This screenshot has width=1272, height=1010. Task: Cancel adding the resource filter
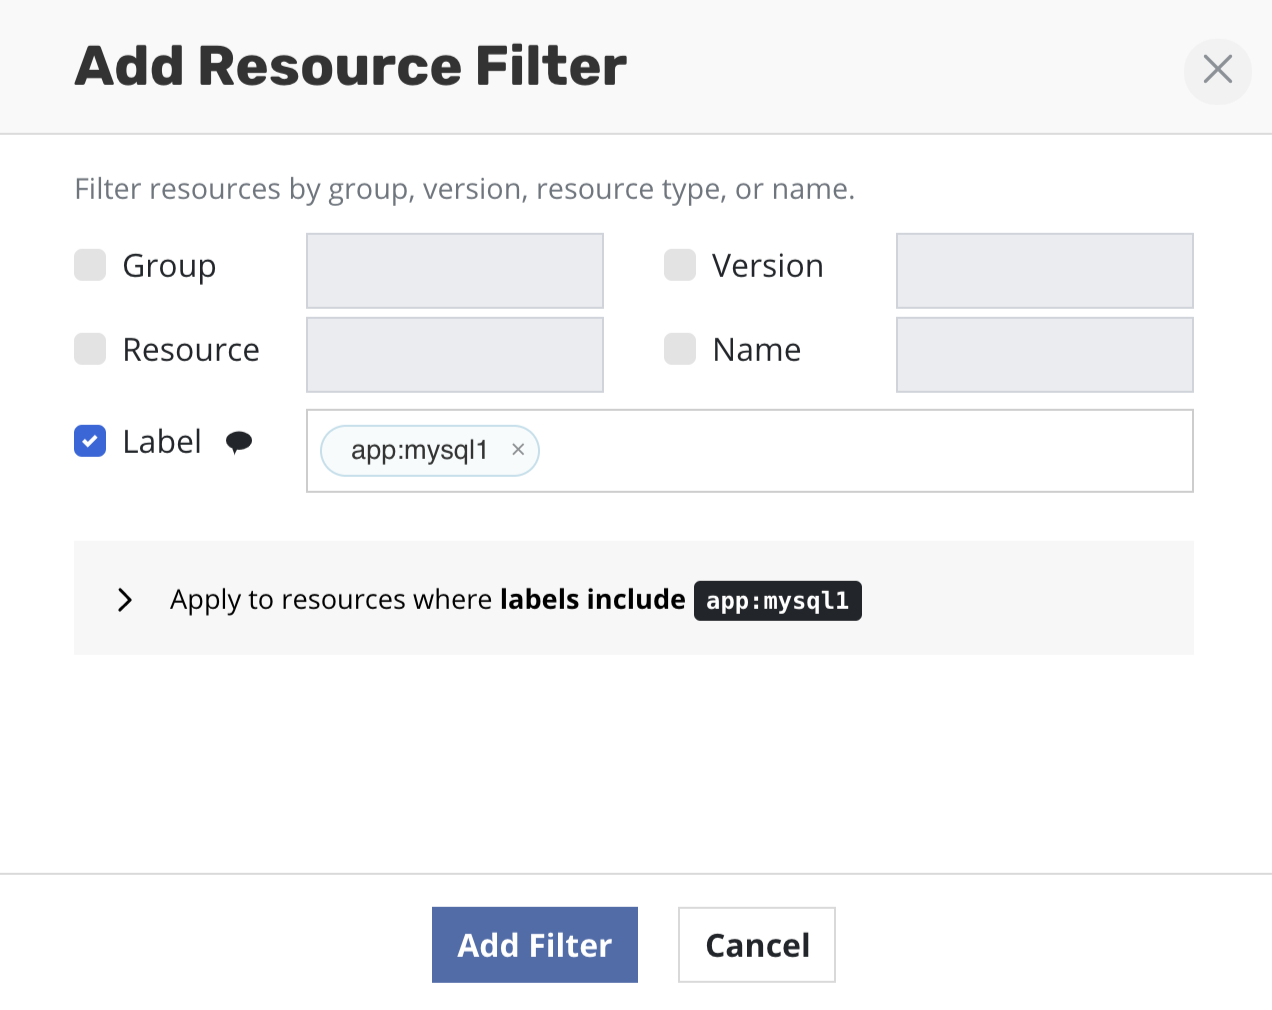pyautogui.click(x=756, y=945)
